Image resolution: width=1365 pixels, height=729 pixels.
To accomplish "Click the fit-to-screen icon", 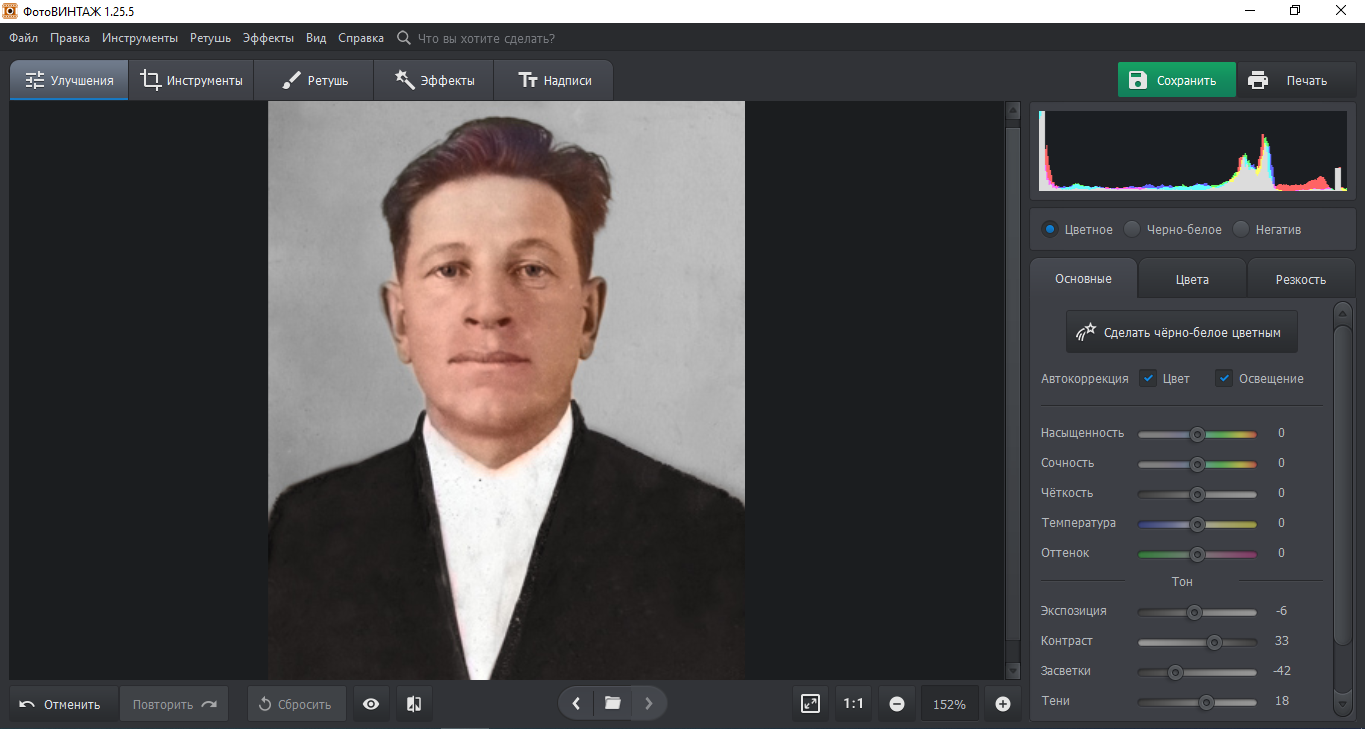I will pos(810,704).
